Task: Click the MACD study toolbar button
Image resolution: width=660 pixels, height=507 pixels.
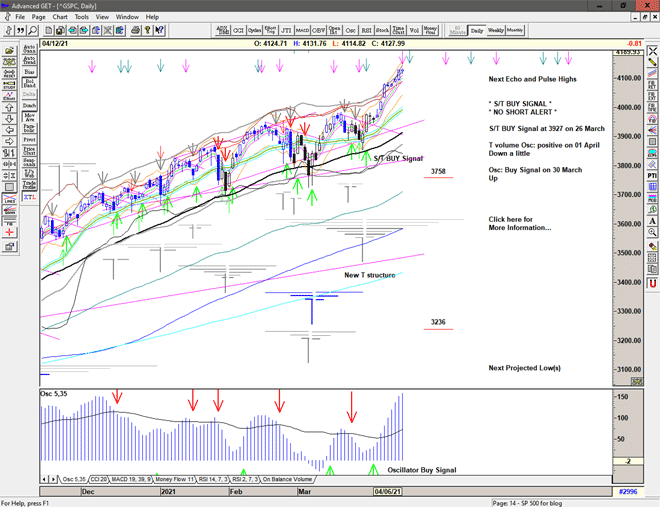Action: point(300,31)
